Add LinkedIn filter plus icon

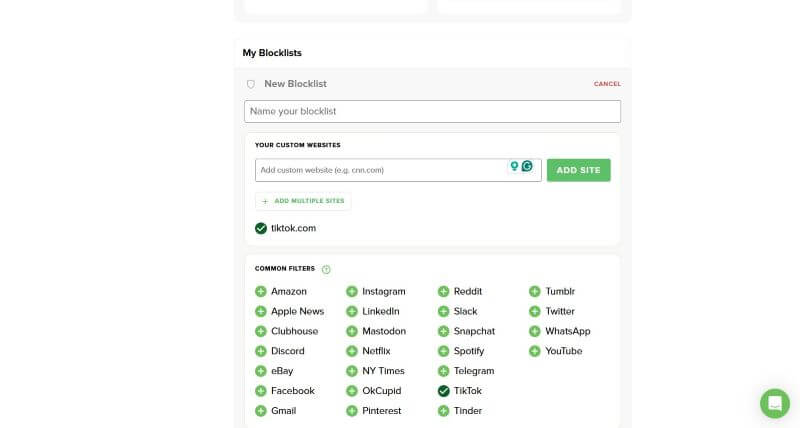click(352, 311)
